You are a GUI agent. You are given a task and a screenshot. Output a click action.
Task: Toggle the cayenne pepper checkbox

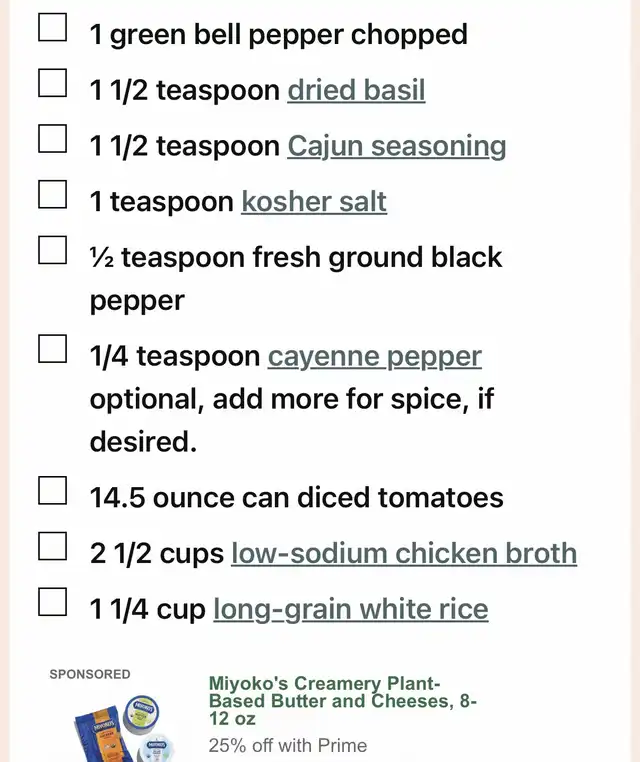(x=53, y=350)
